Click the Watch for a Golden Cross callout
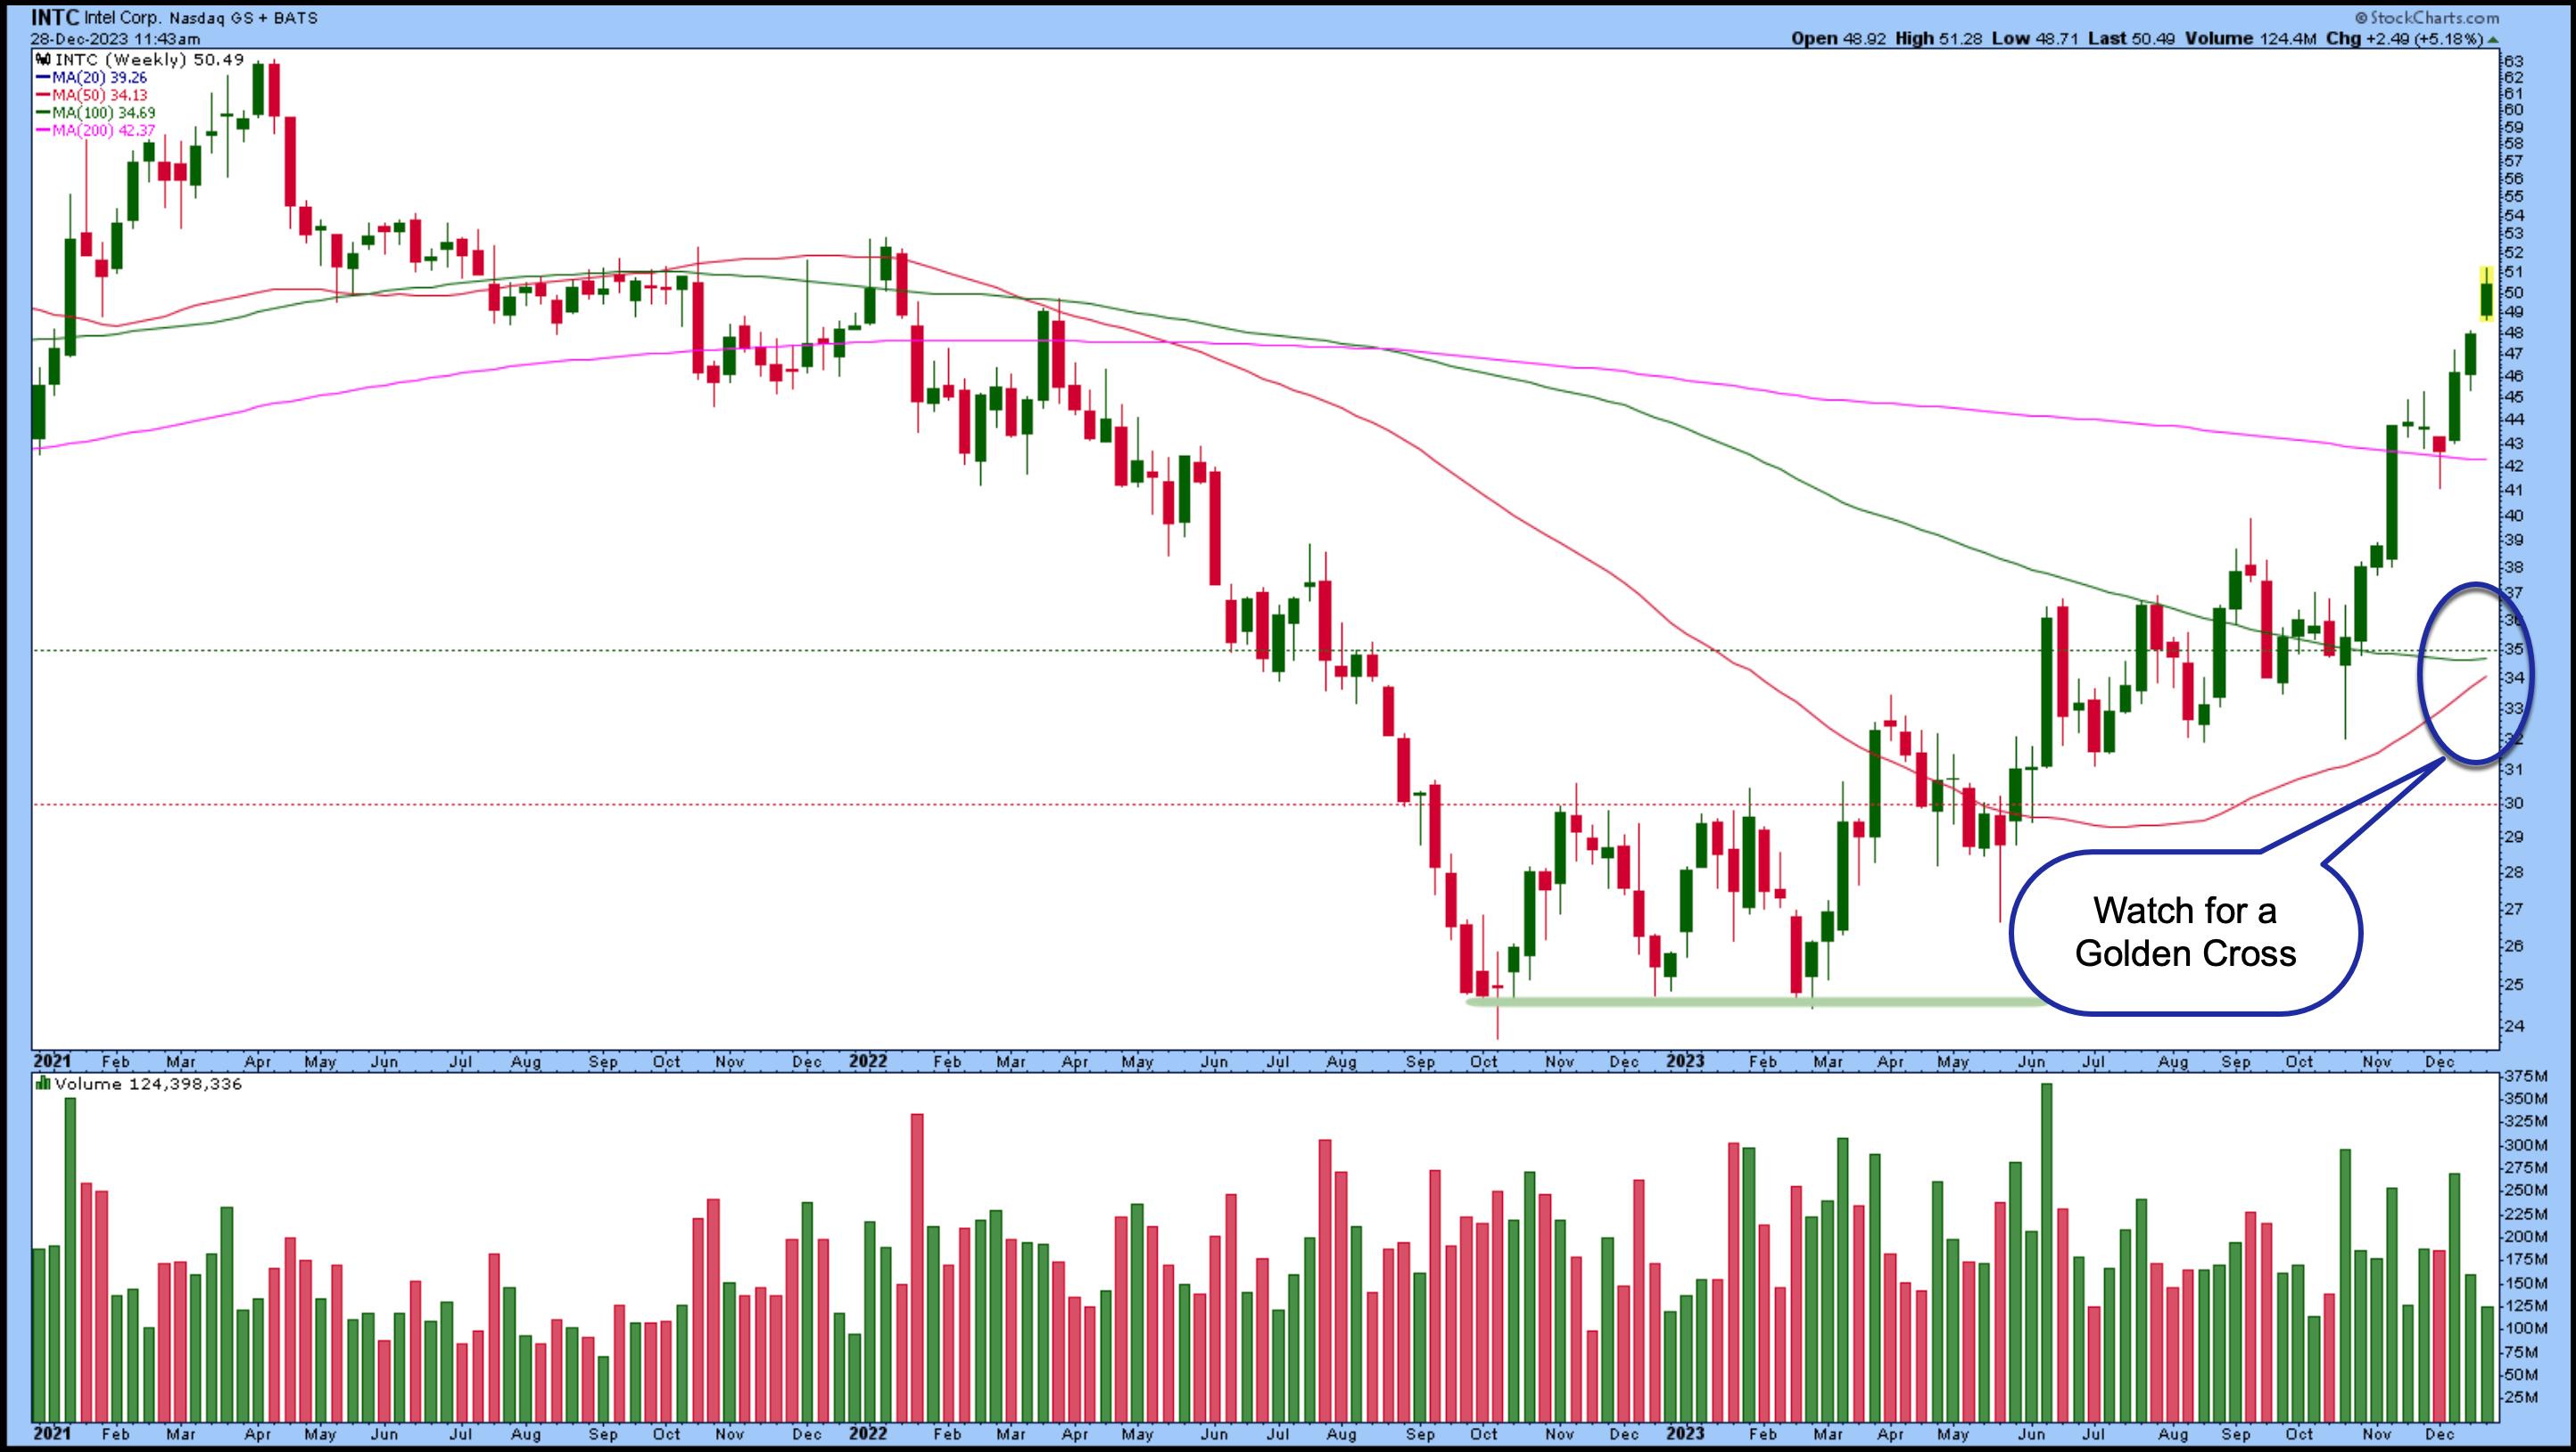2576x1452 pixels. (x=2185, y=932)
